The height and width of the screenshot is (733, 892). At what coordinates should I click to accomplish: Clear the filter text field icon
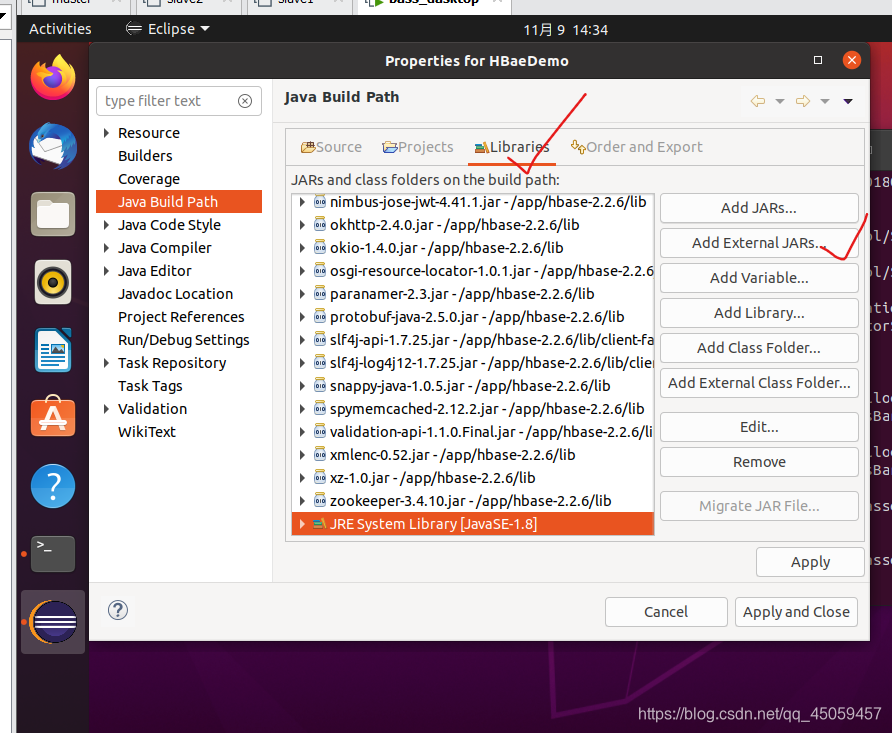pyautogui.click(x=245, y=101)
